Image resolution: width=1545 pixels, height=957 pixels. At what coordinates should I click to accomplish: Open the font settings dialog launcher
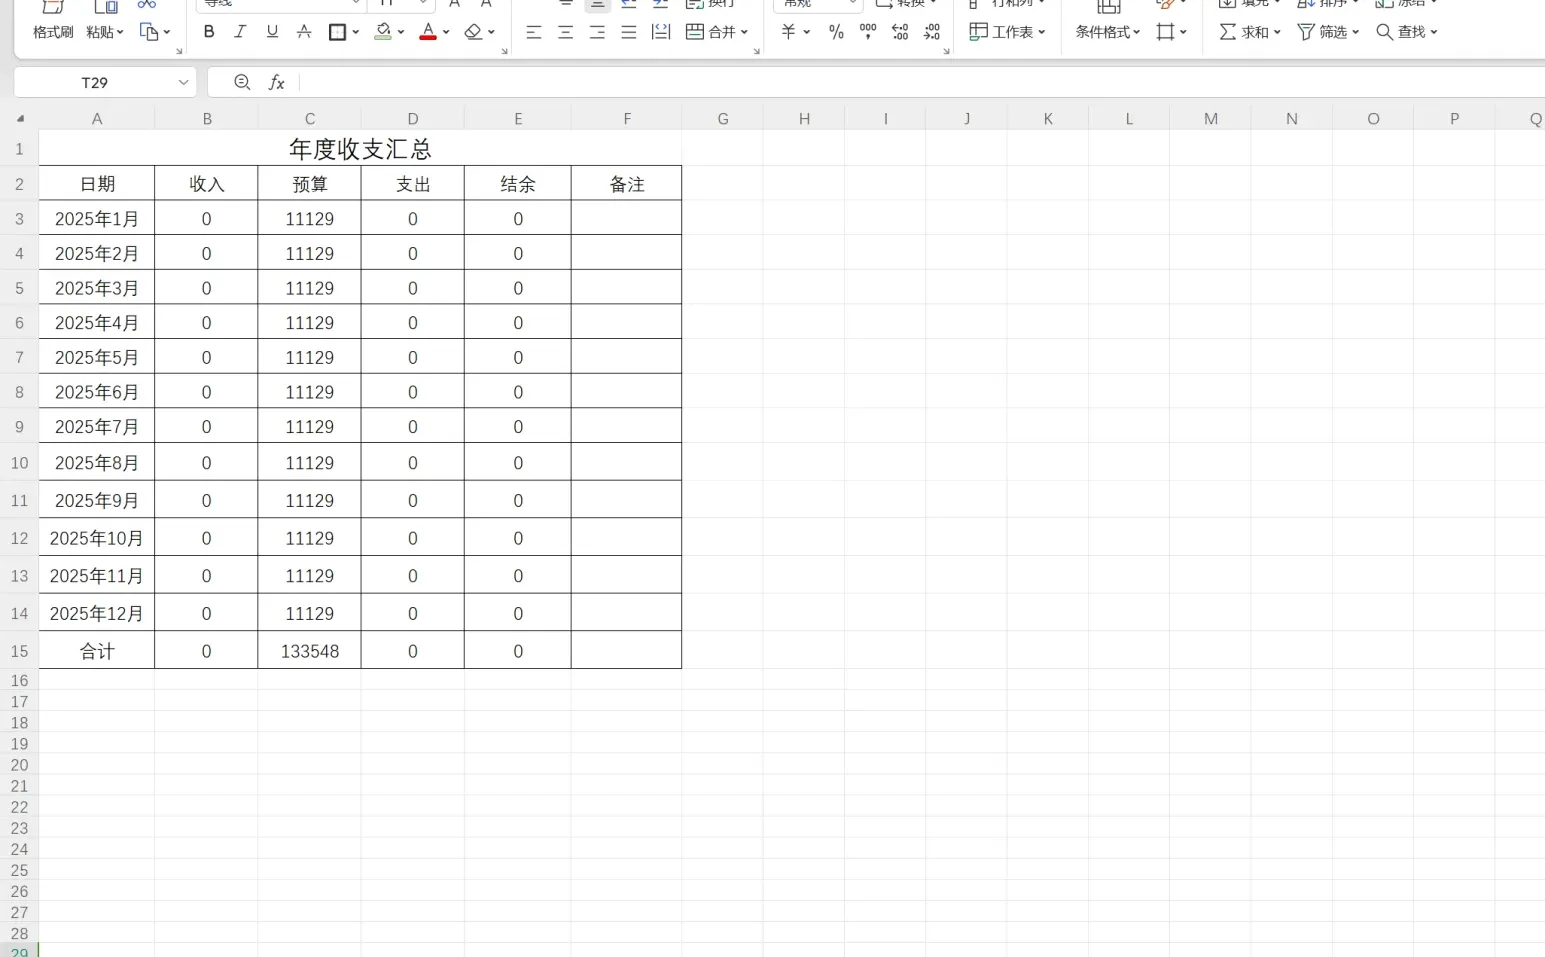504,51
